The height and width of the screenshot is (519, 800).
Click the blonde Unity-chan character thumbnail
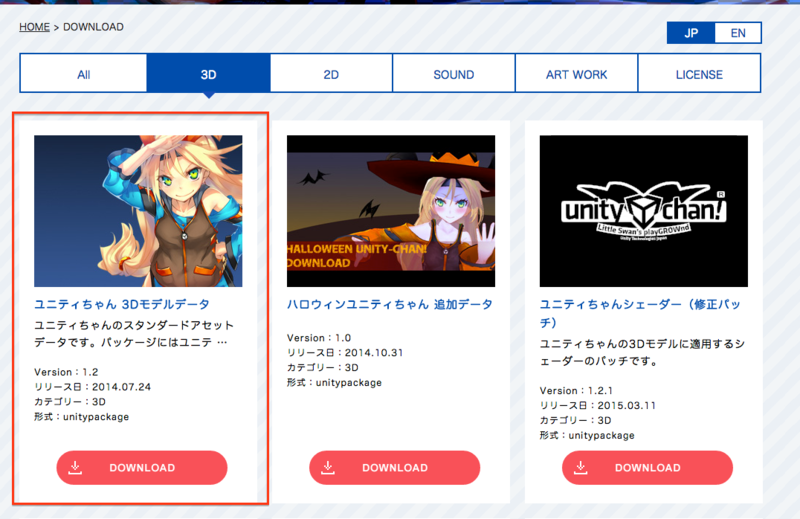click(x=138, y=211)
